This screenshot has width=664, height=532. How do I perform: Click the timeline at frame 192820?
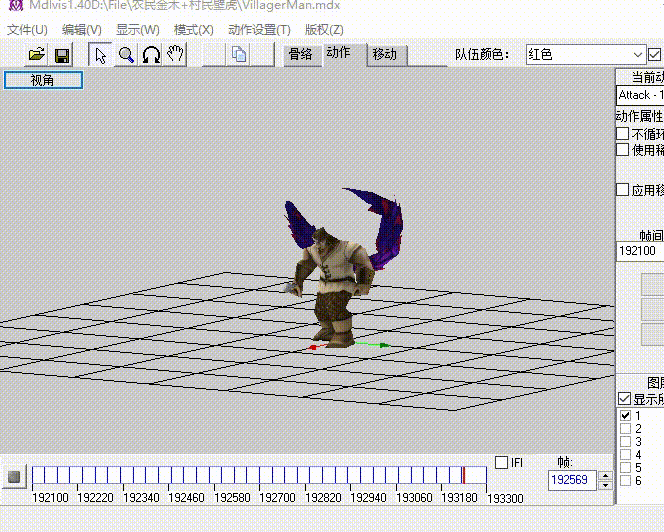[x=305, y=475]
